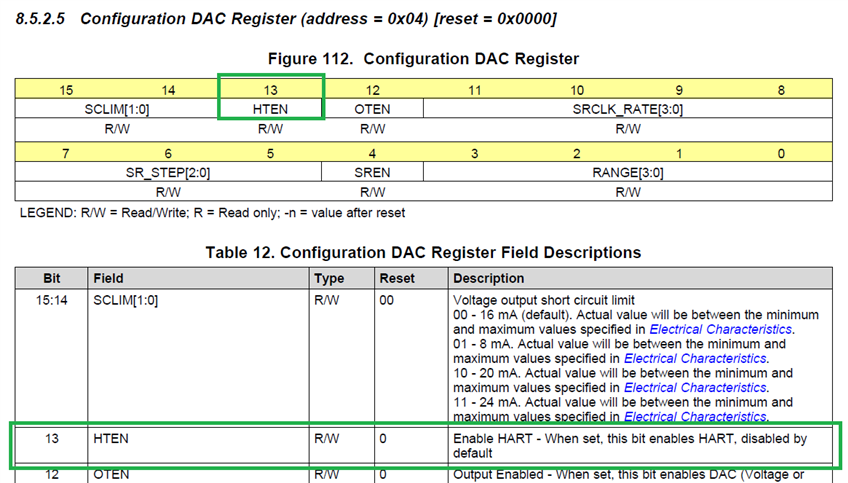
Task: Click HTEN field in the register figure
Action: (270, 109)
